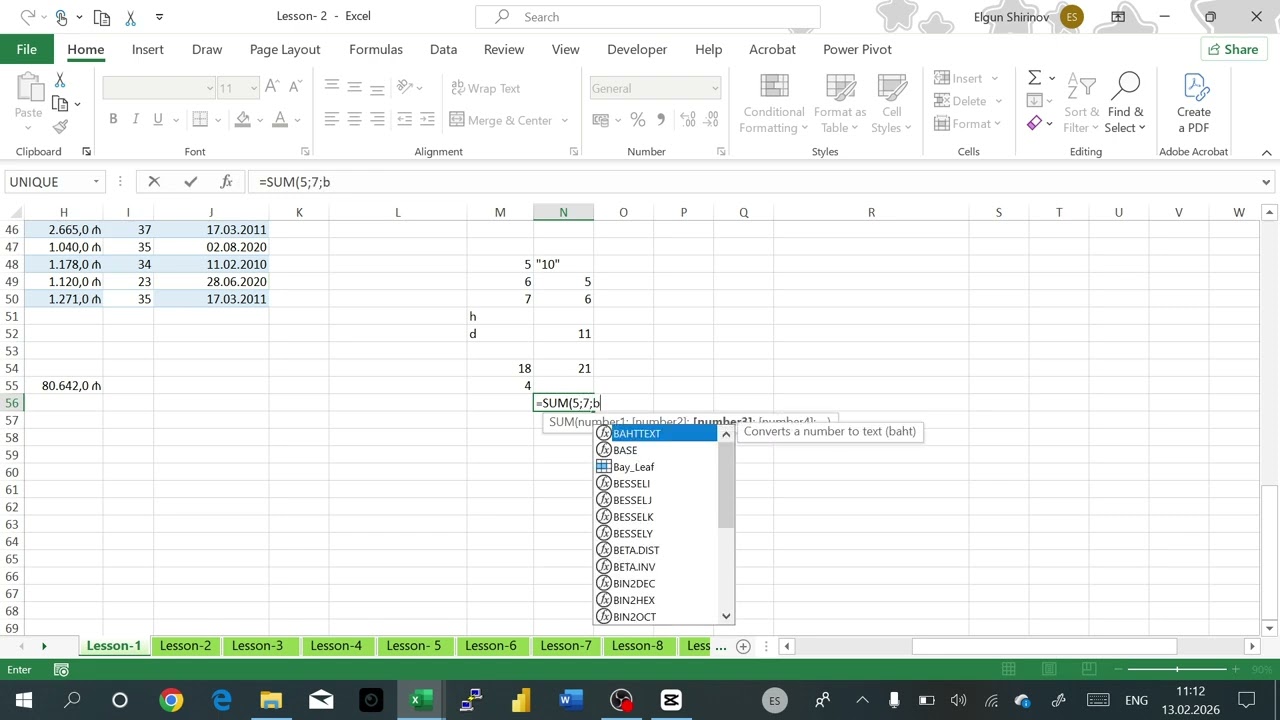Click the Format Painter brush icon

pyautogui.click(x=60, y=126)
